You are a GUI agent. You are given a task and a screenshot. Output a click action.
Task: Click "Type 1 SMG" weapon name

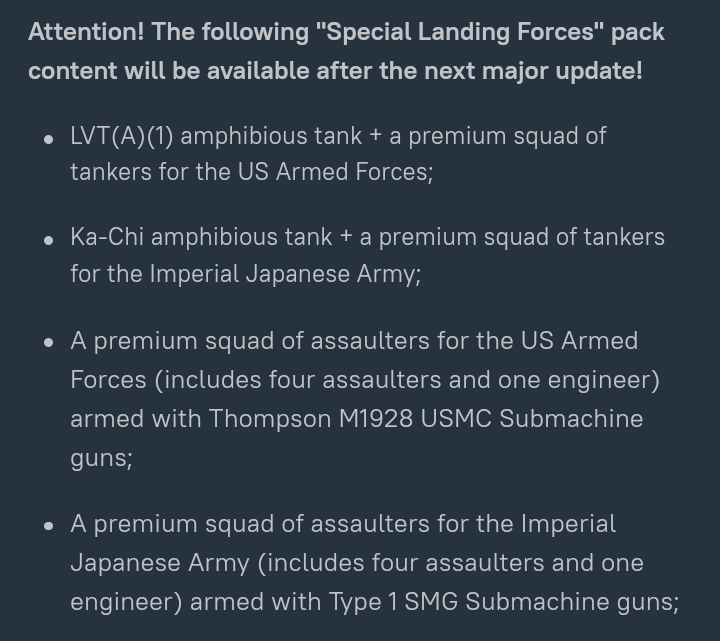coord(393,602)
